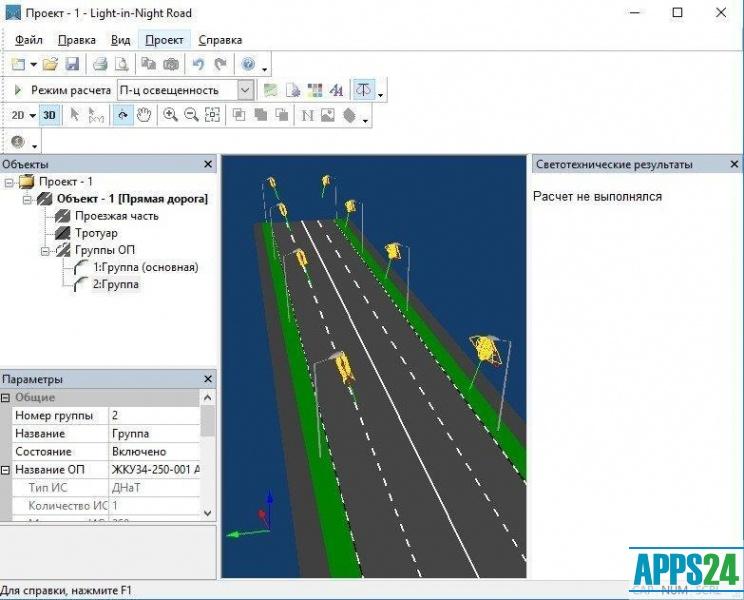Viewport: 744px width, 600px height.
Task: Open the Проект menu
Action: click(x=164, y=40)
